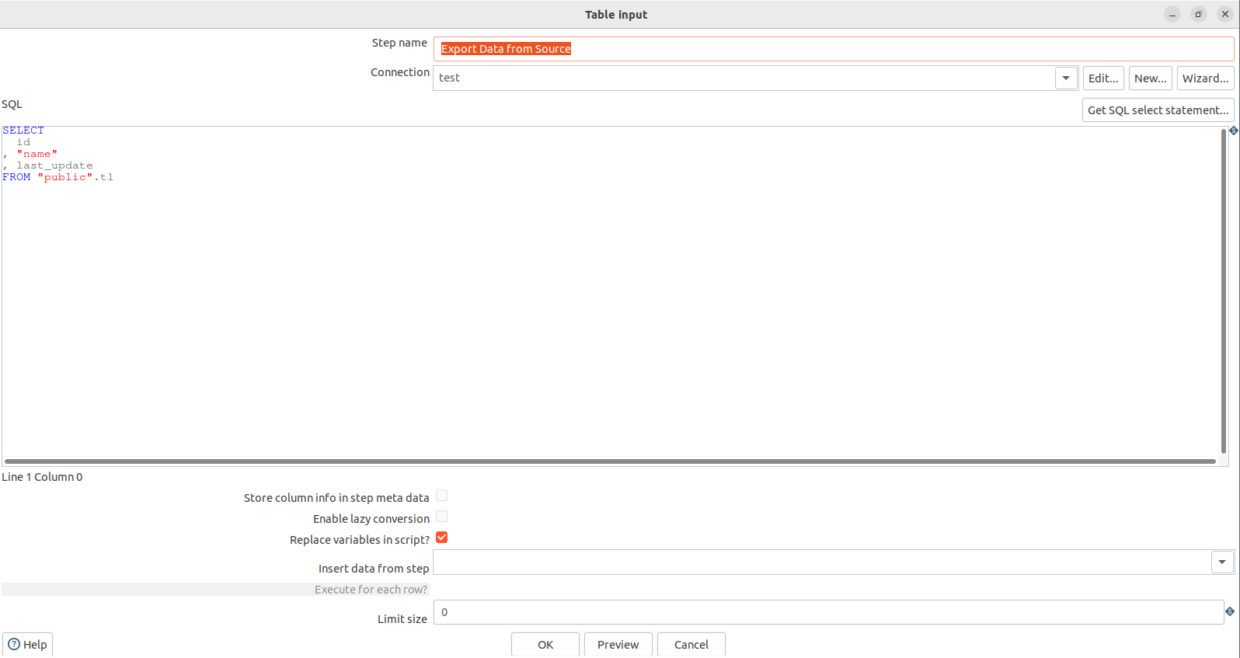This screenshot has width=1240, height=658.
Task: Confirm the dialog with OK
Action: pos(545,644)
